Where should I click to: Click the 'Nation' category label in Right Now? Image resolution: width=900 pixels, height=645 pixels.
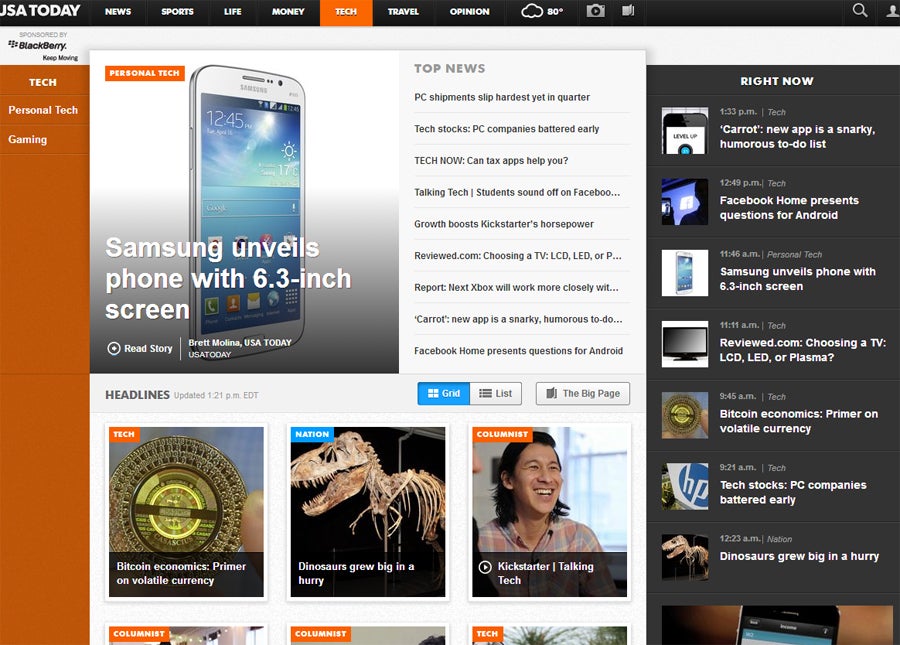point(779,539)
